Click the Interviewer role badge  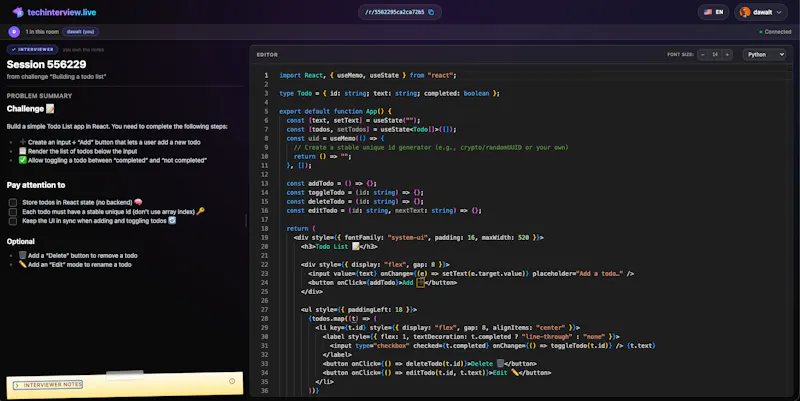click(32, 49)
